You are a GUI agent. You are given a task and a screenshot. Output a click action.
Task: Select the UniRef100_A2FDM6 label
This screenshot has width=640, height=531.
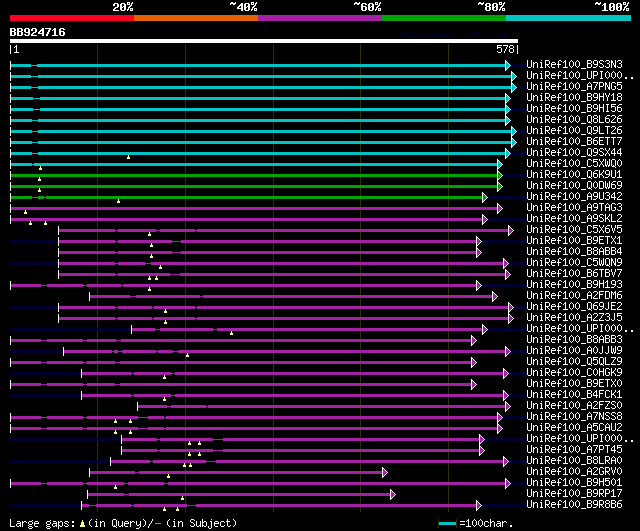click(574, 296)
